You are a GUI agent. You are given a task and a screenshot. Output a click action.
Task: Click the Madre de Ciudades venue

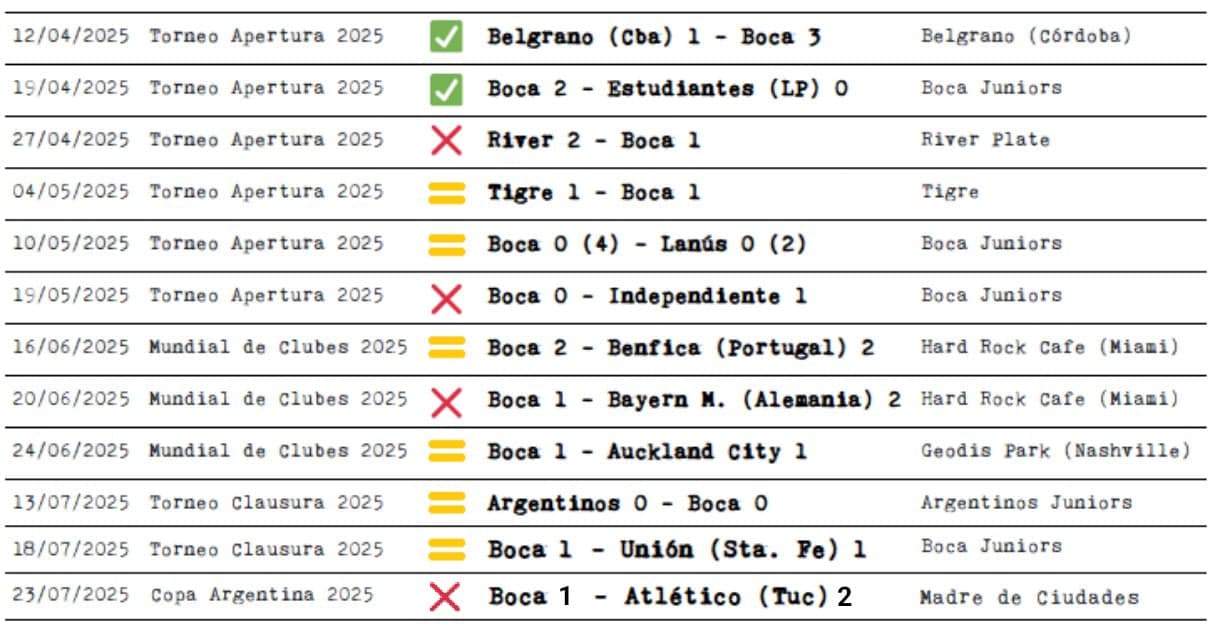[1029, 598]
